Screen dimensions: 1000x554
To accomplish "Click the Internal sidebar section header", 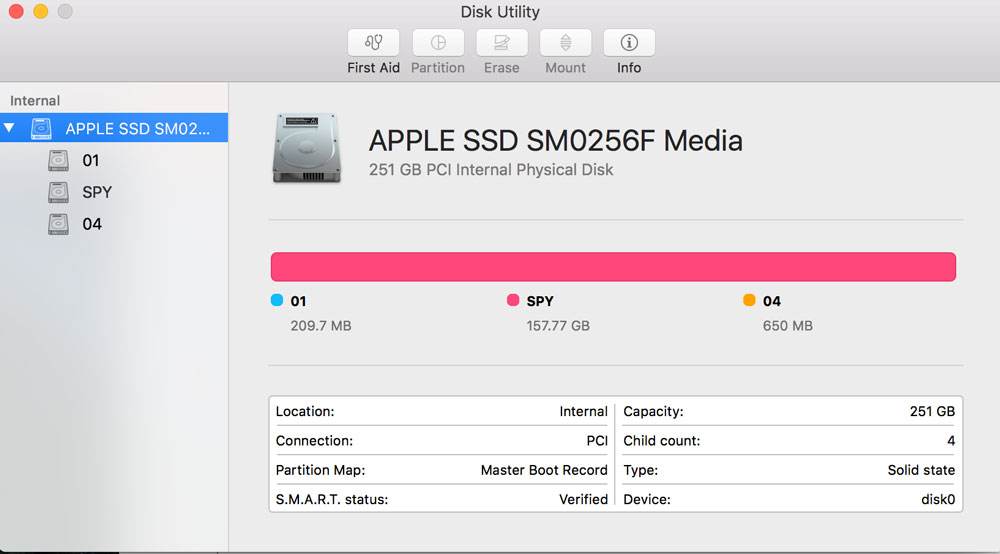I will pos(35,101).
